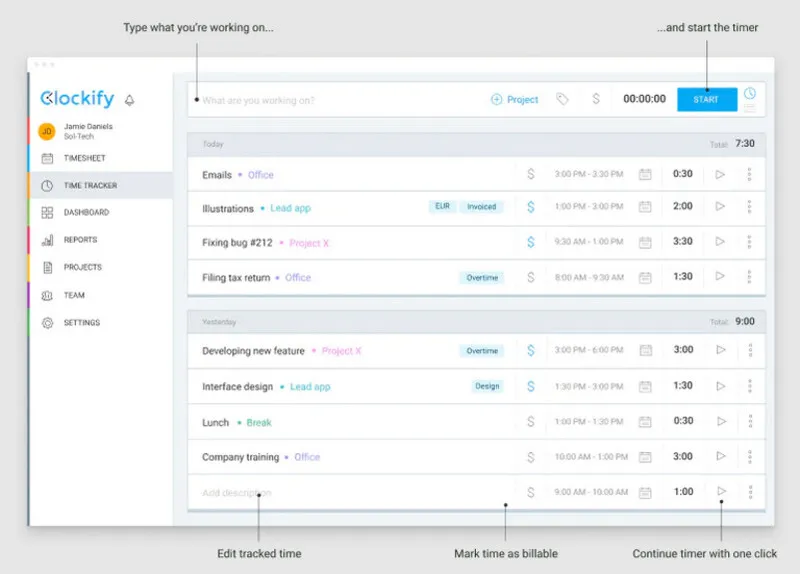Open more options for Filing tax return
The height and width of the screenshot is (574, 800).
pyautogui.click(x=749, y=277)
